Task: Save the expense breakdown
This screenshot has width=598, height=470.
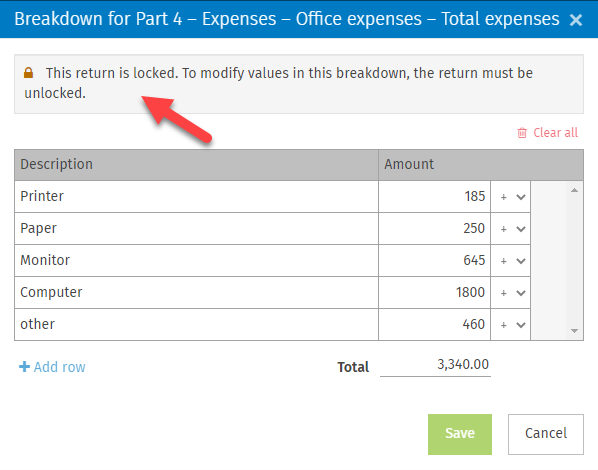Action: coord(460,434)
